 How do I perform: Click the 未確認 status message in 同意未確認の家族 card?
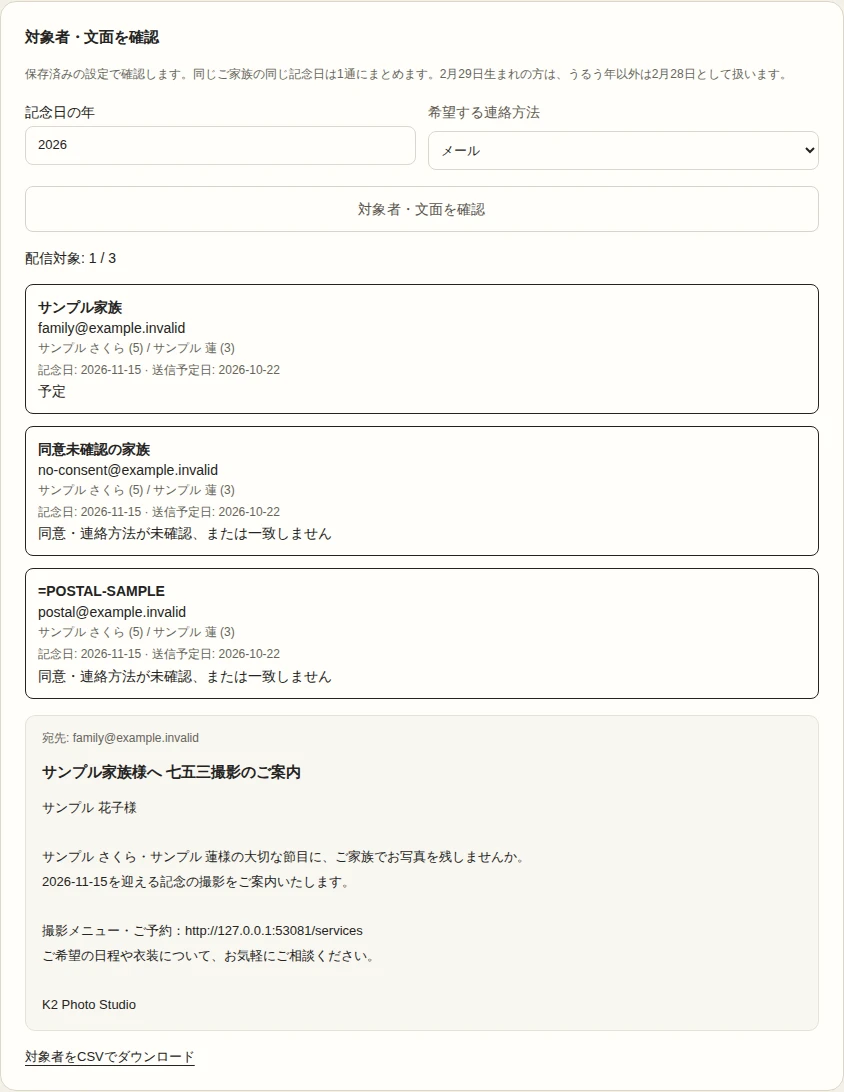[185, 533]
